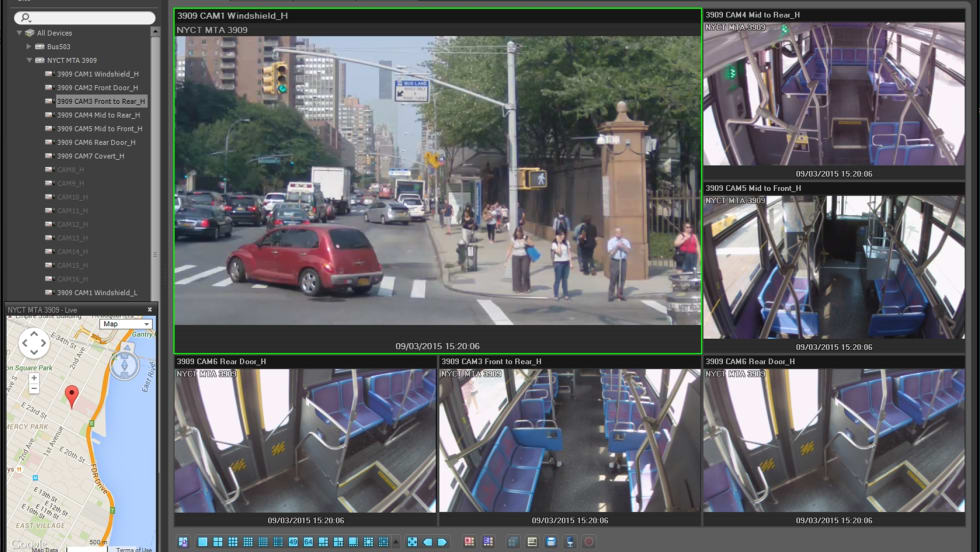Select the single-view layout icon

(x=203, y=542)
